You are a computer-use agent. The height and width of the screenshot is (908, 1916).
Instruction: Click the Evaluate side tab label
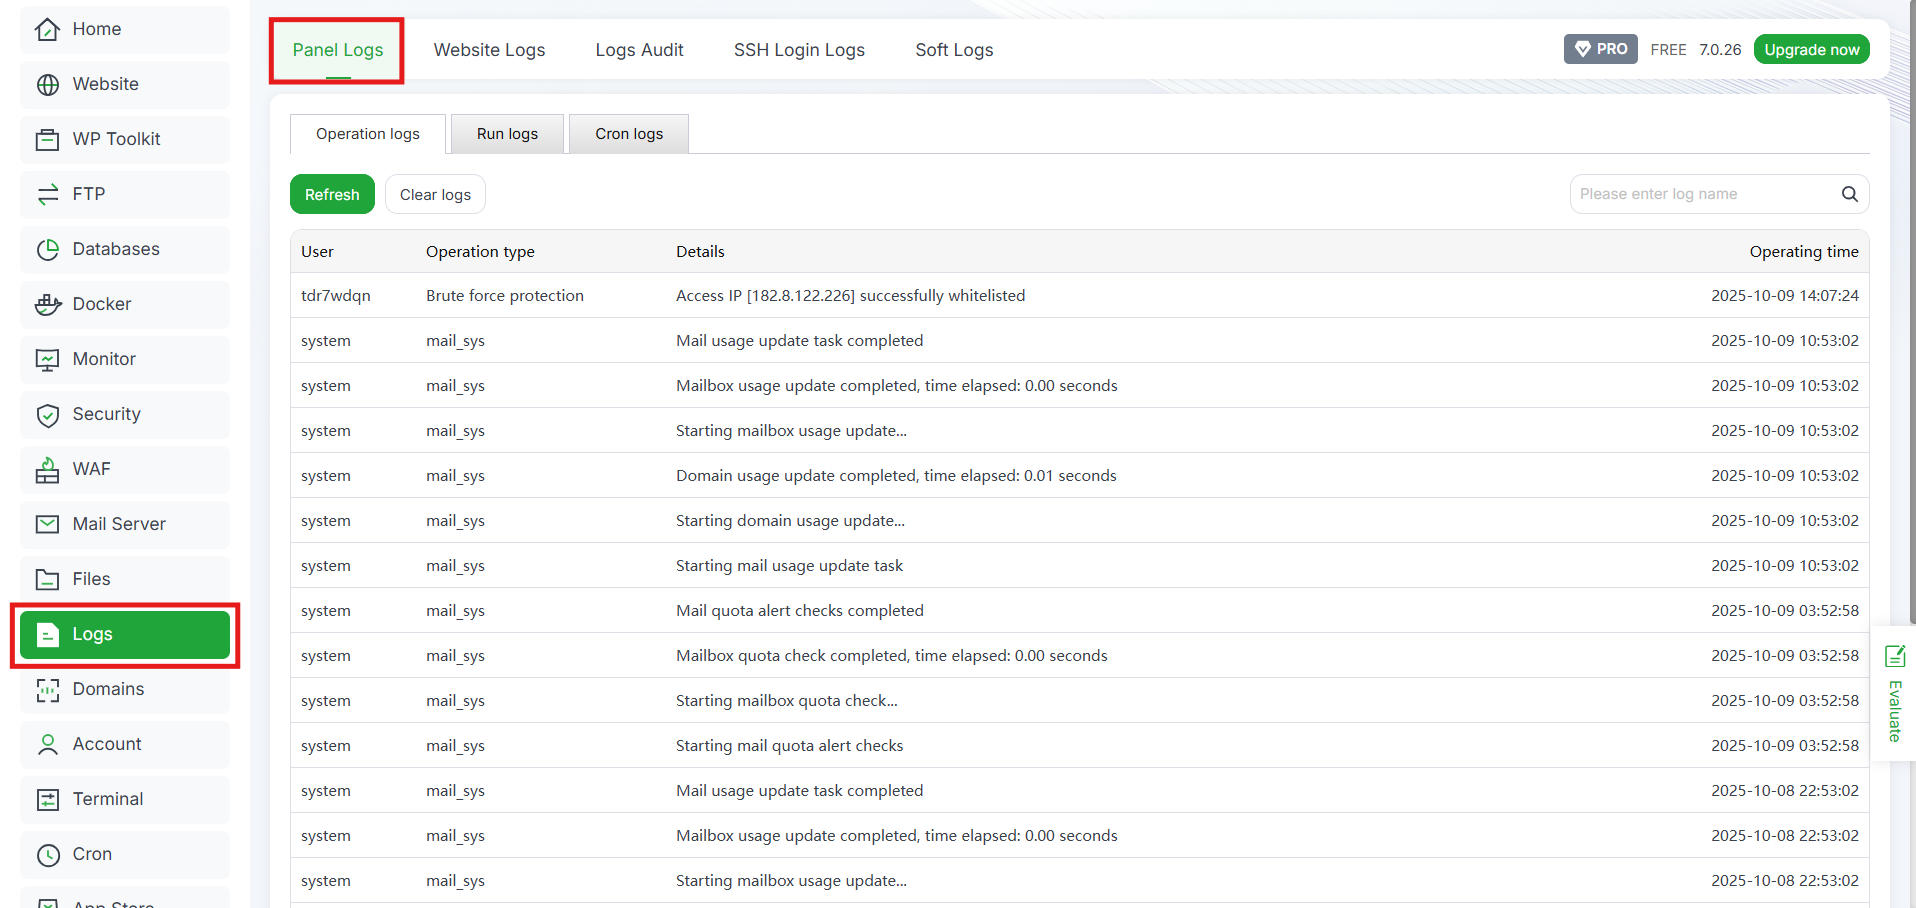pos(1894,711)
